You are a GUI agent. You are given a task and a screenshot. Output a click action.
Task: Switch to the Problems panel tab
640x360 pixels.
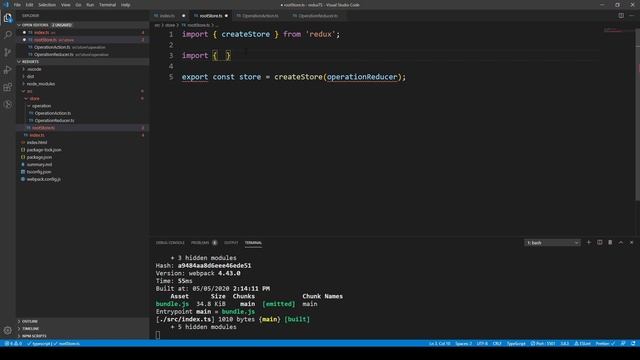(200, 243)
